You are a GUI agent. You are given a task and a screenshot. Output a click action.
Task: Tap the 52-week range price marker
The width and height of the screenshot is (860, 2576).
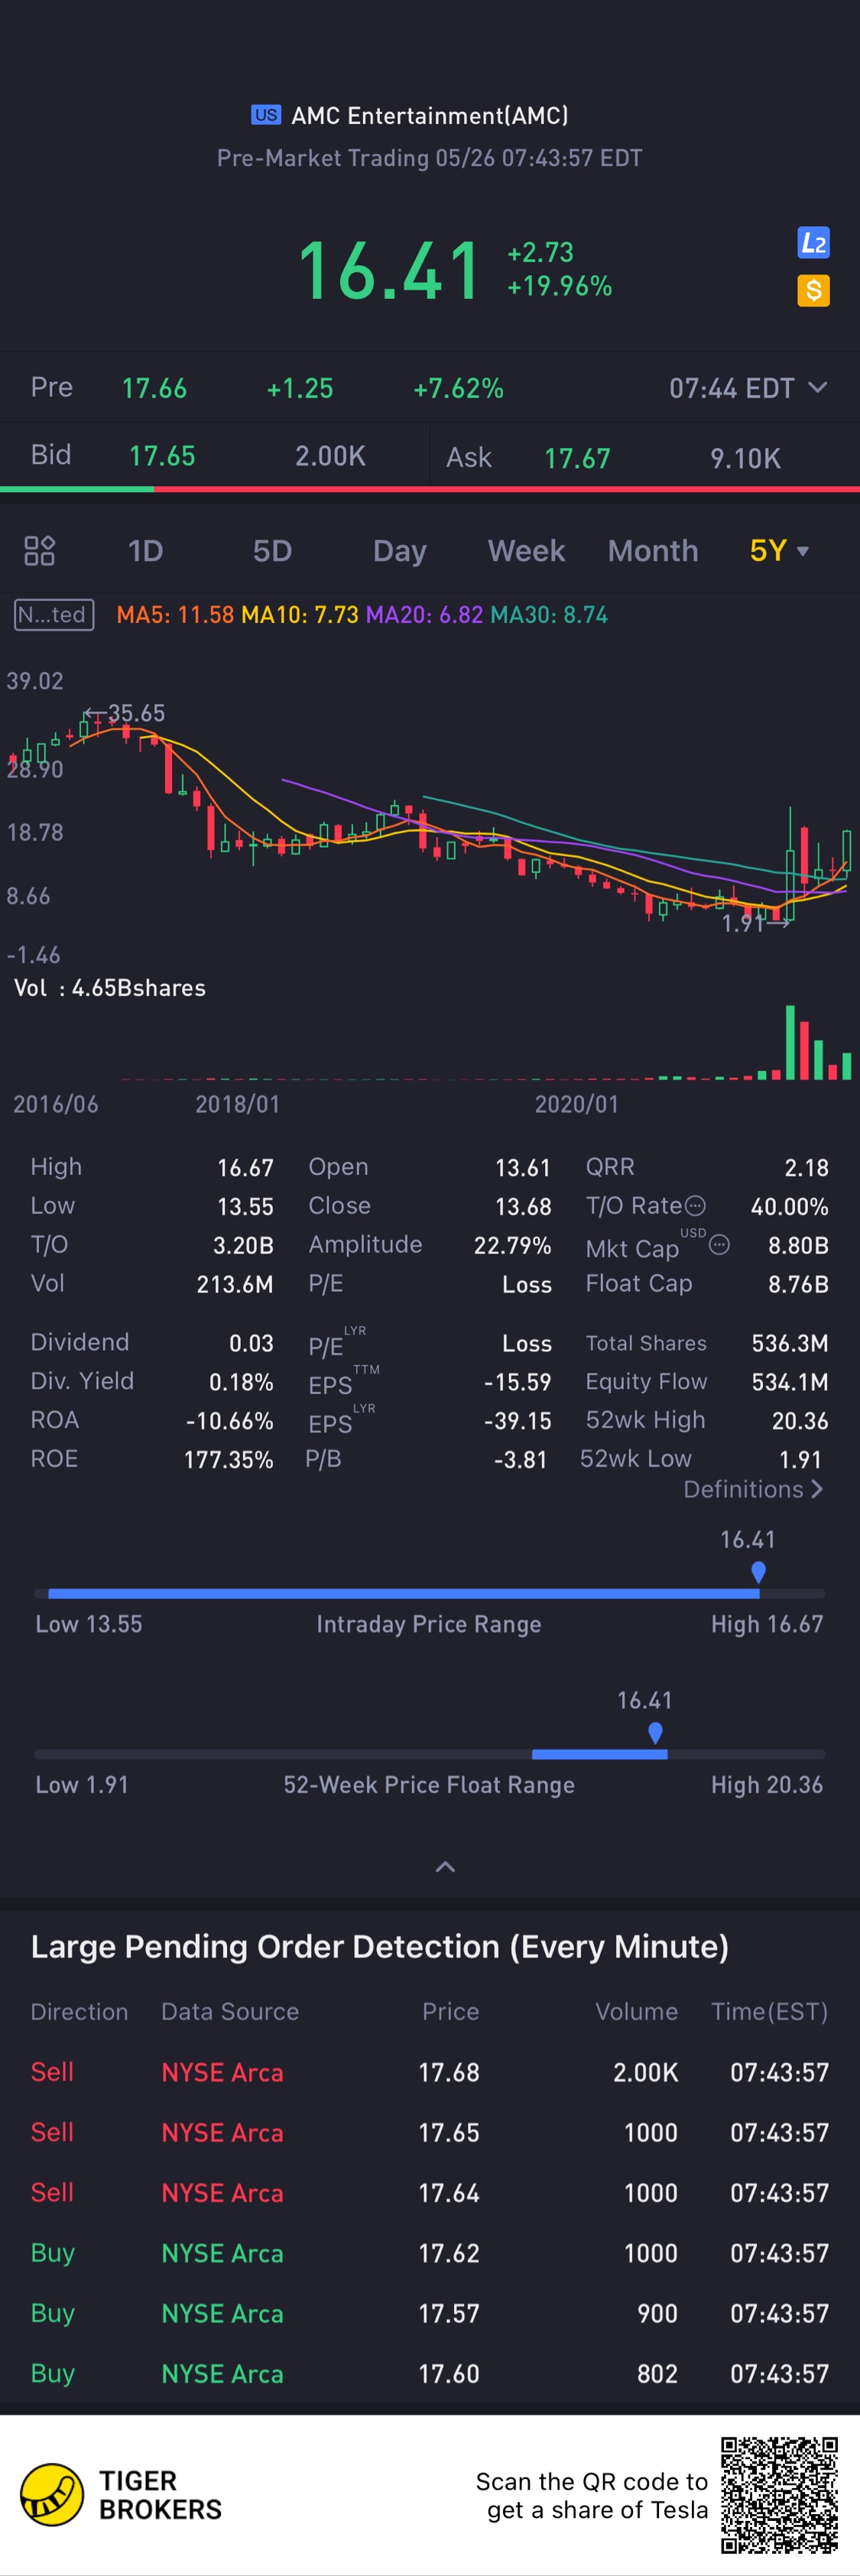pyautogui.click(x=655, y=1732)
